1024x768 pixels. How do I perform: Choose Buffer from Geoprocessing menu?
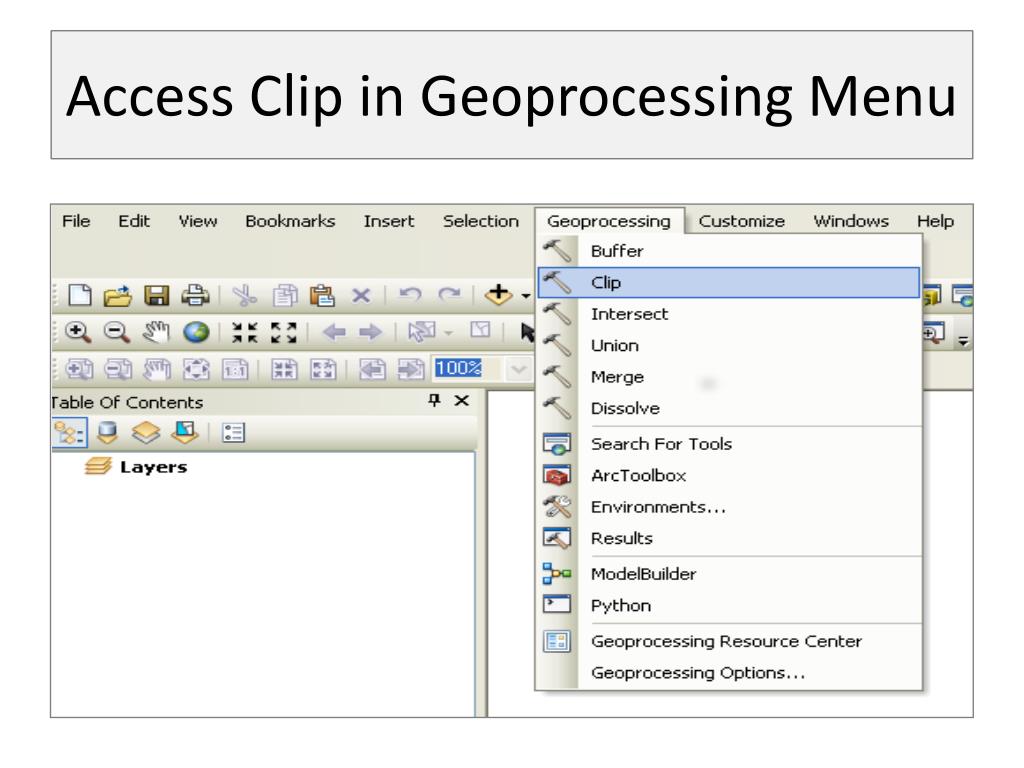tap(729, 251)
